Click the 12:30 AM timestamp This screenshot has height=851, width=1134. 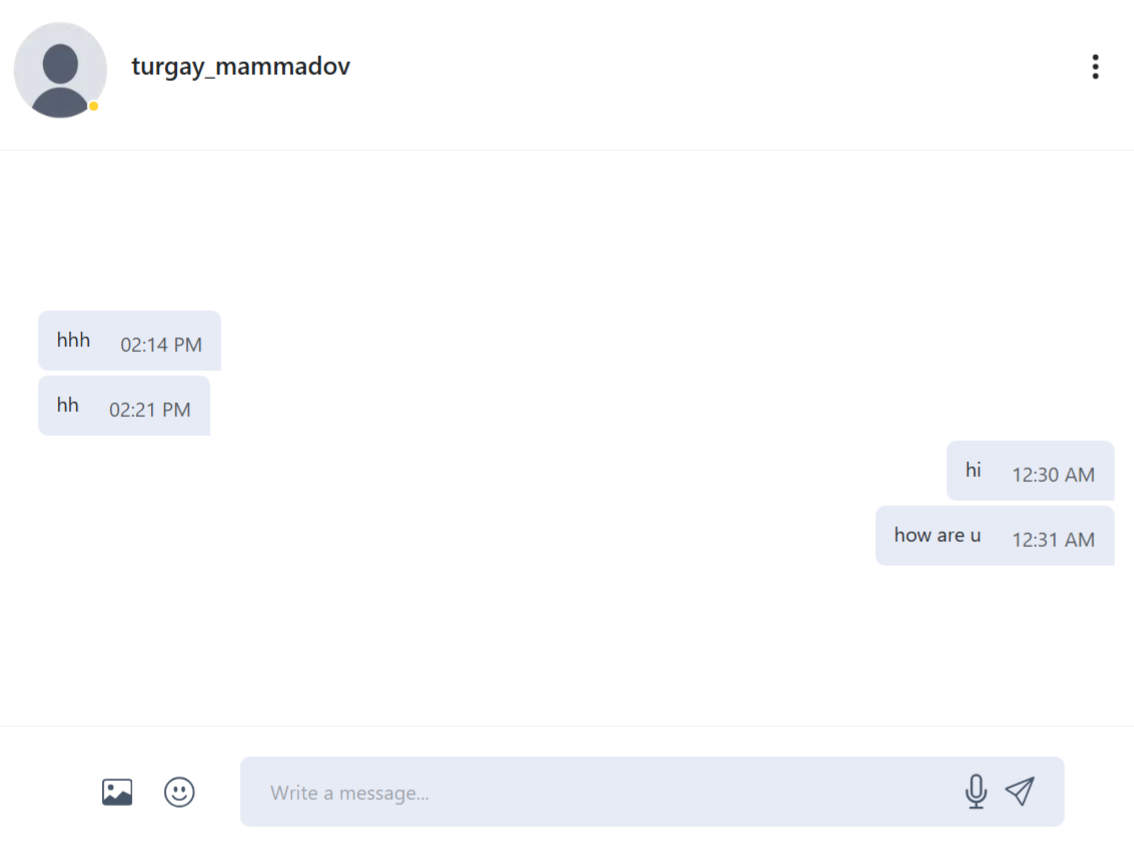point(1053,475)
